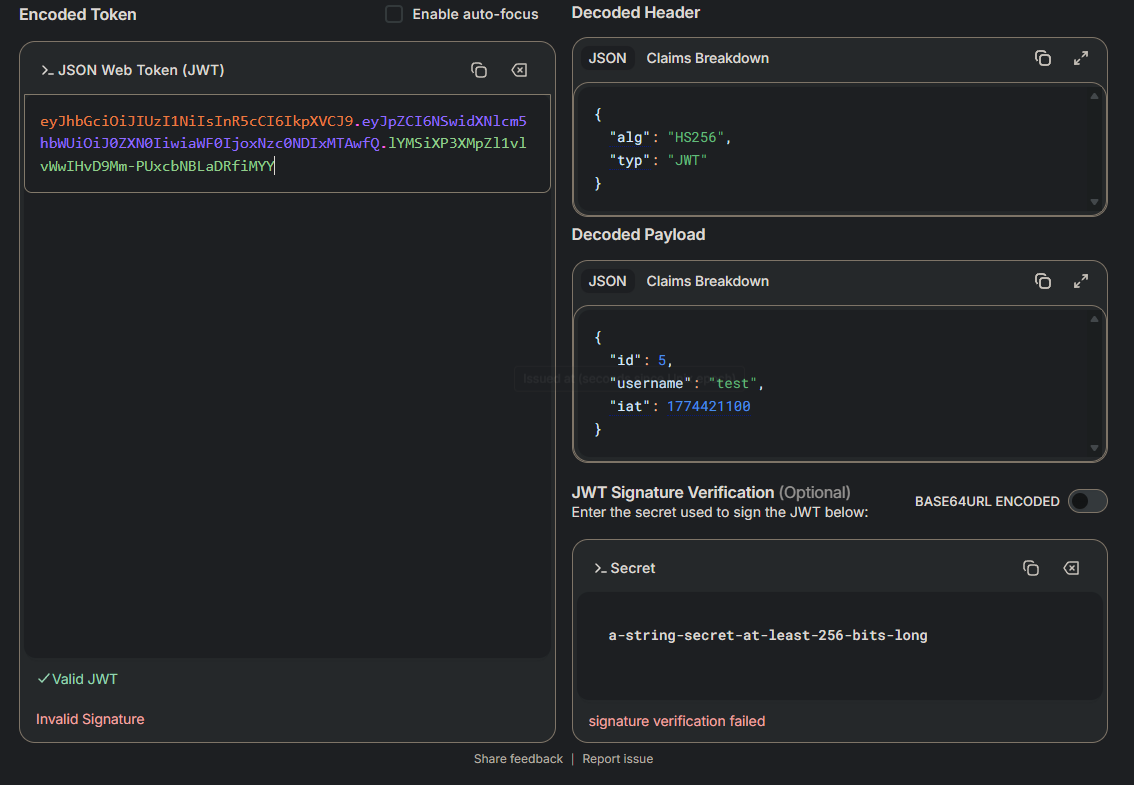Click the Share feedback link

click(x=518, y=759)
